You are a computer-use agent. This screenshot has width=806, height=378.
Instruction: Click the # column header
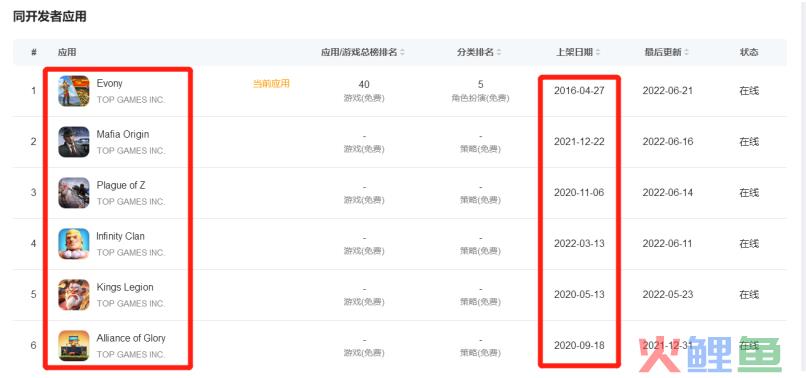pyautogui.click(x=33, y=52)
